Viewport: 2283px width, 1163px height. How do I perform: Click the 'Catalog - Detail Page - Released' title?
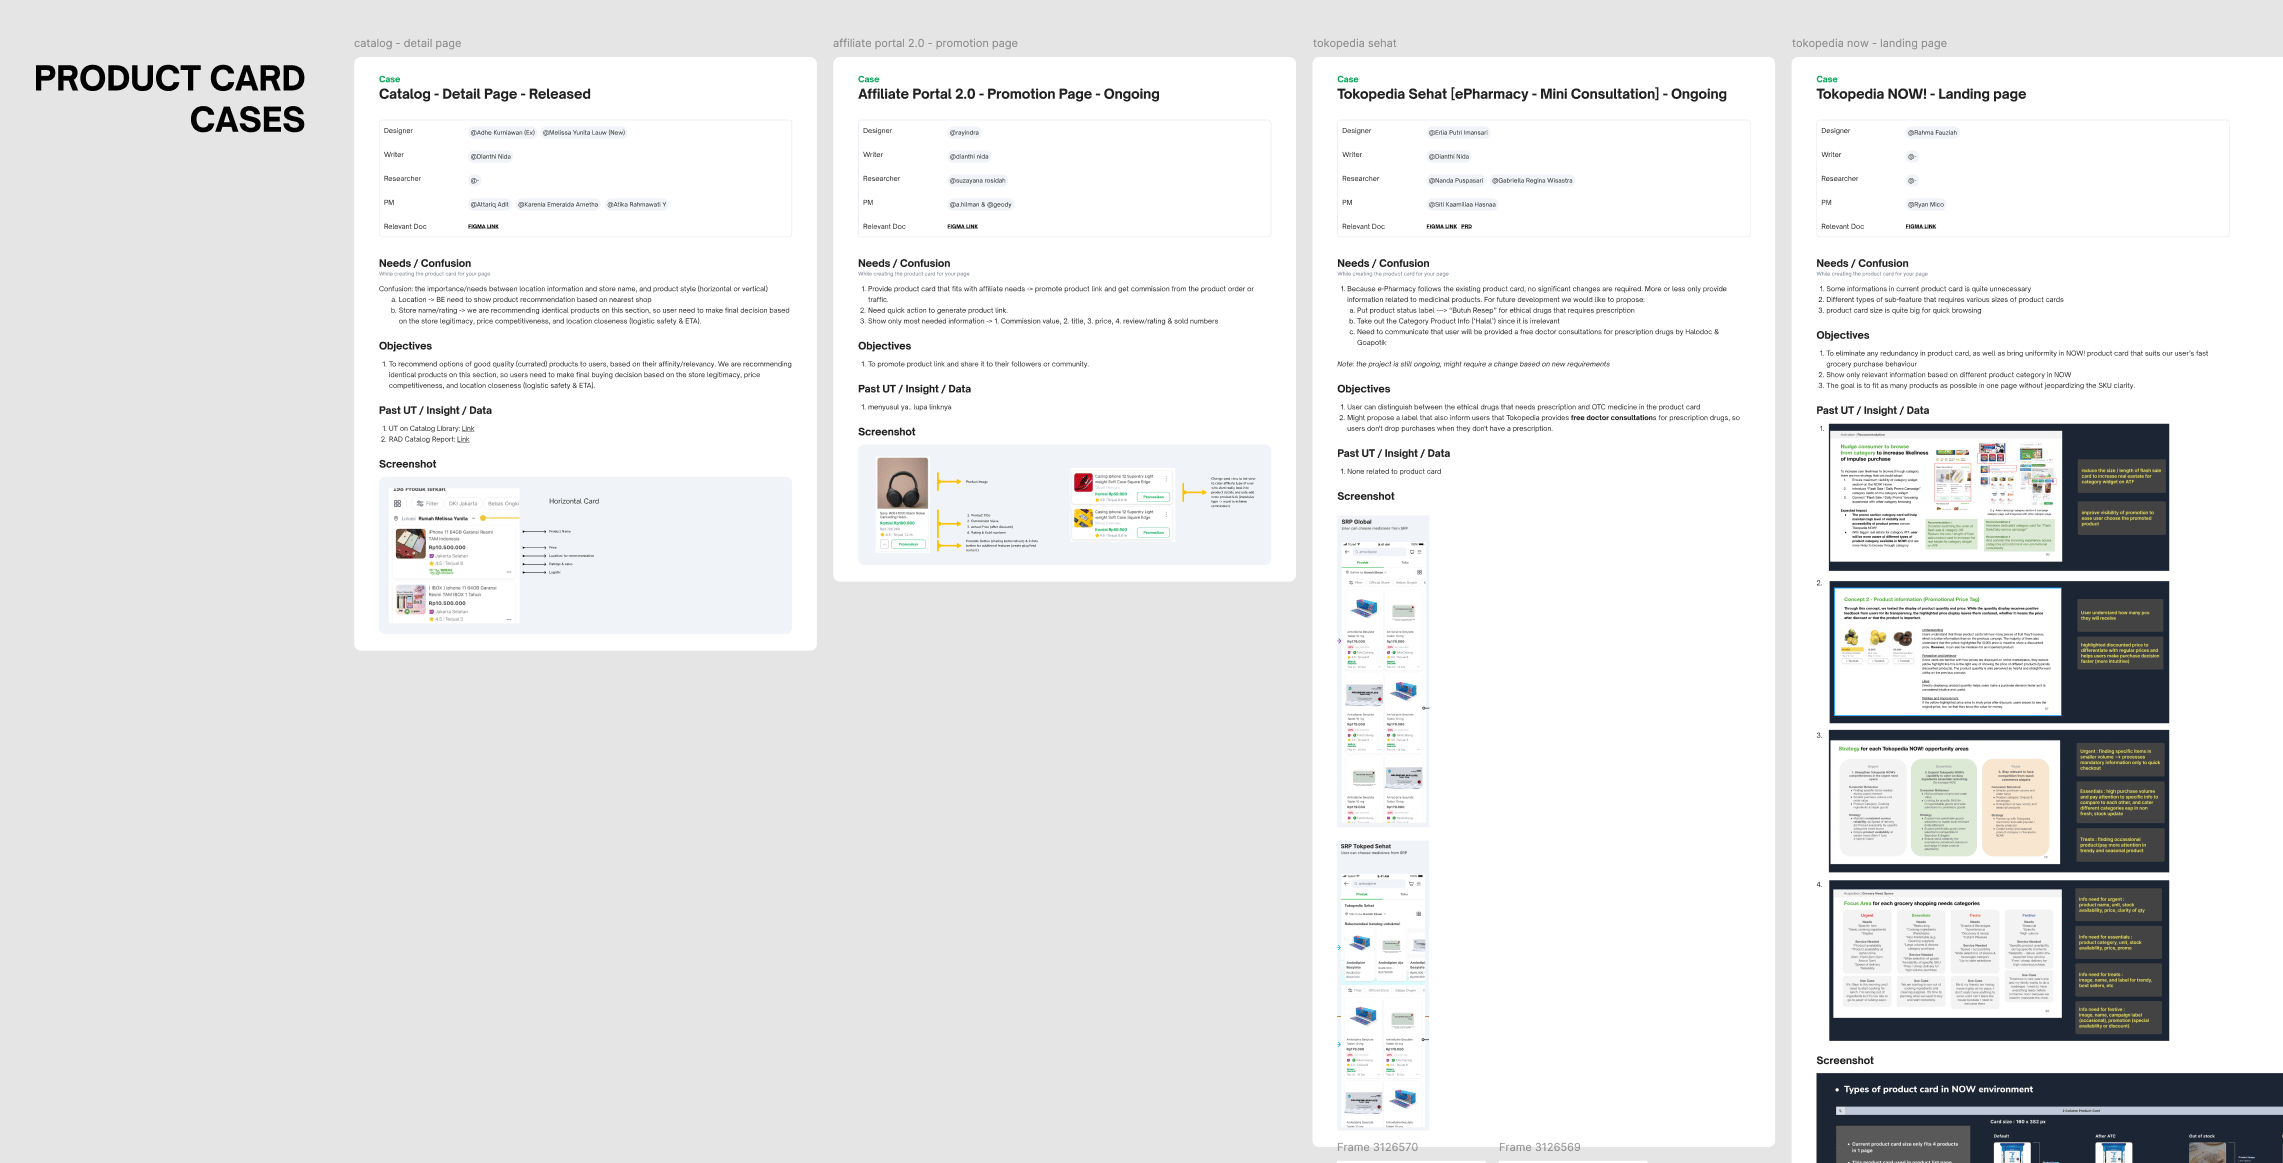[484, 94]
